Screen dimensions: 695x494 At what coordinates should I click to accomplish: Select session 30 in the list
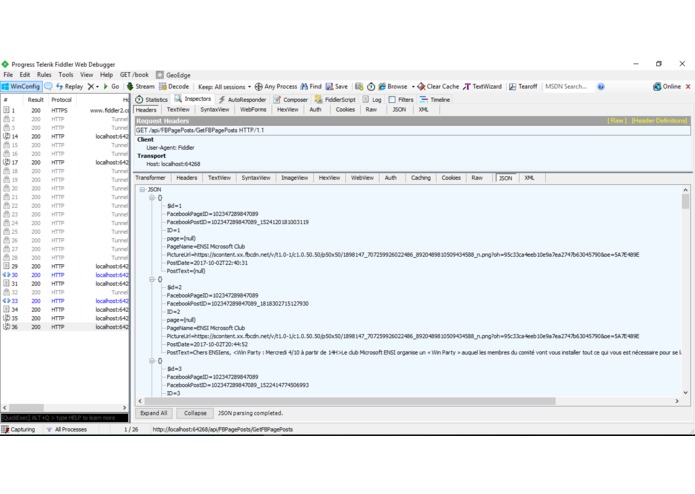coord(65,275)
